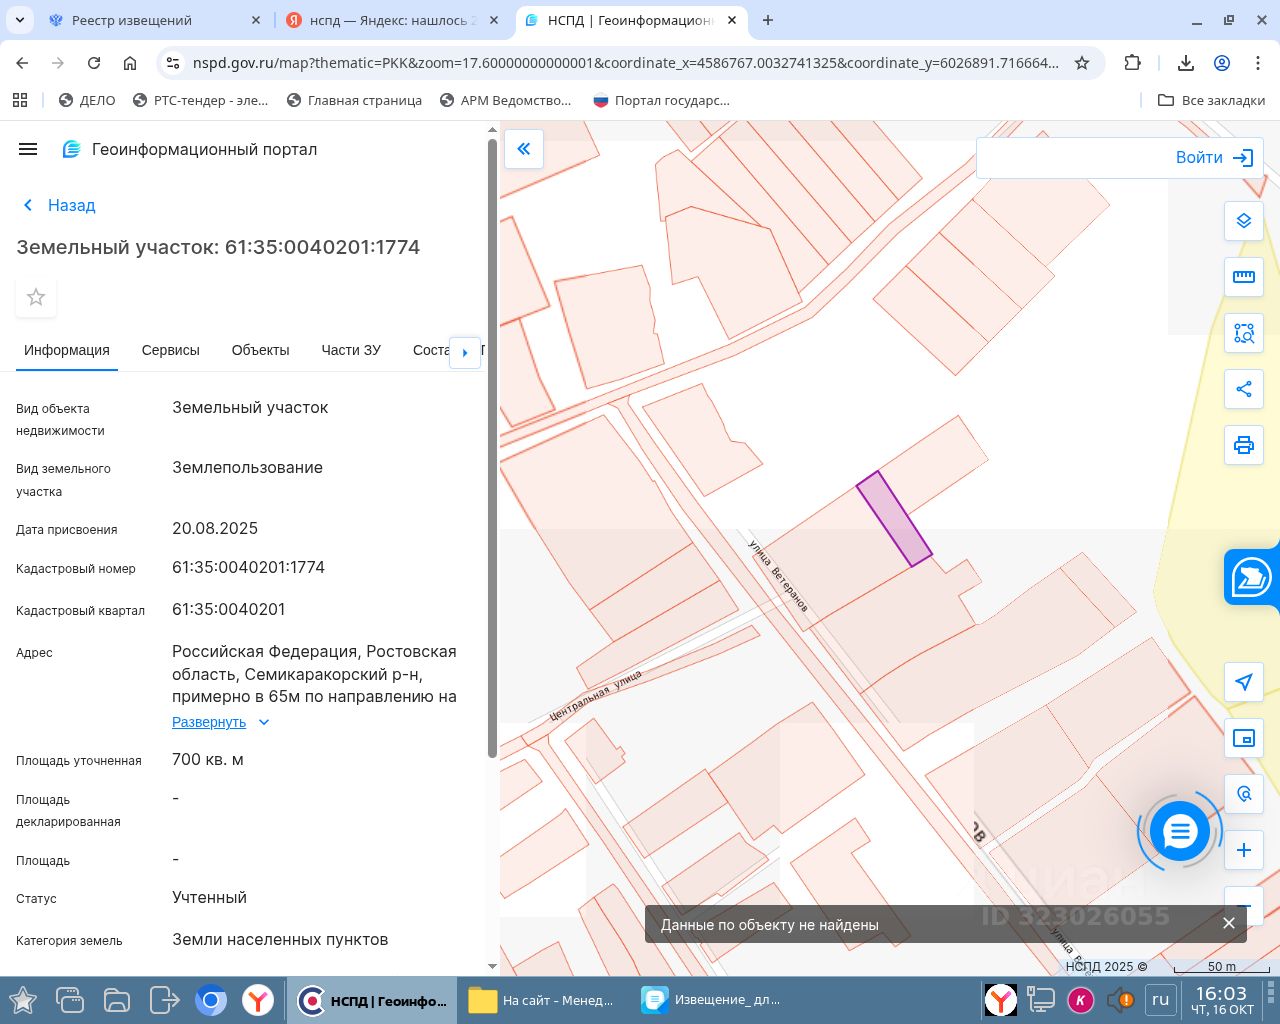Open the browser tab search dropdown

pos(21,20)
